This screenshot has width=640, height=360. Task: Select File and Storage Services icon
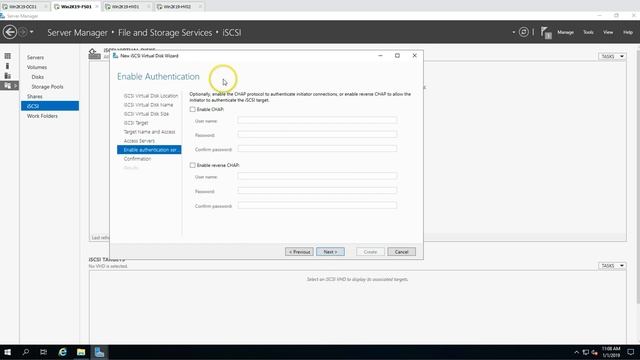click(9, 85)
